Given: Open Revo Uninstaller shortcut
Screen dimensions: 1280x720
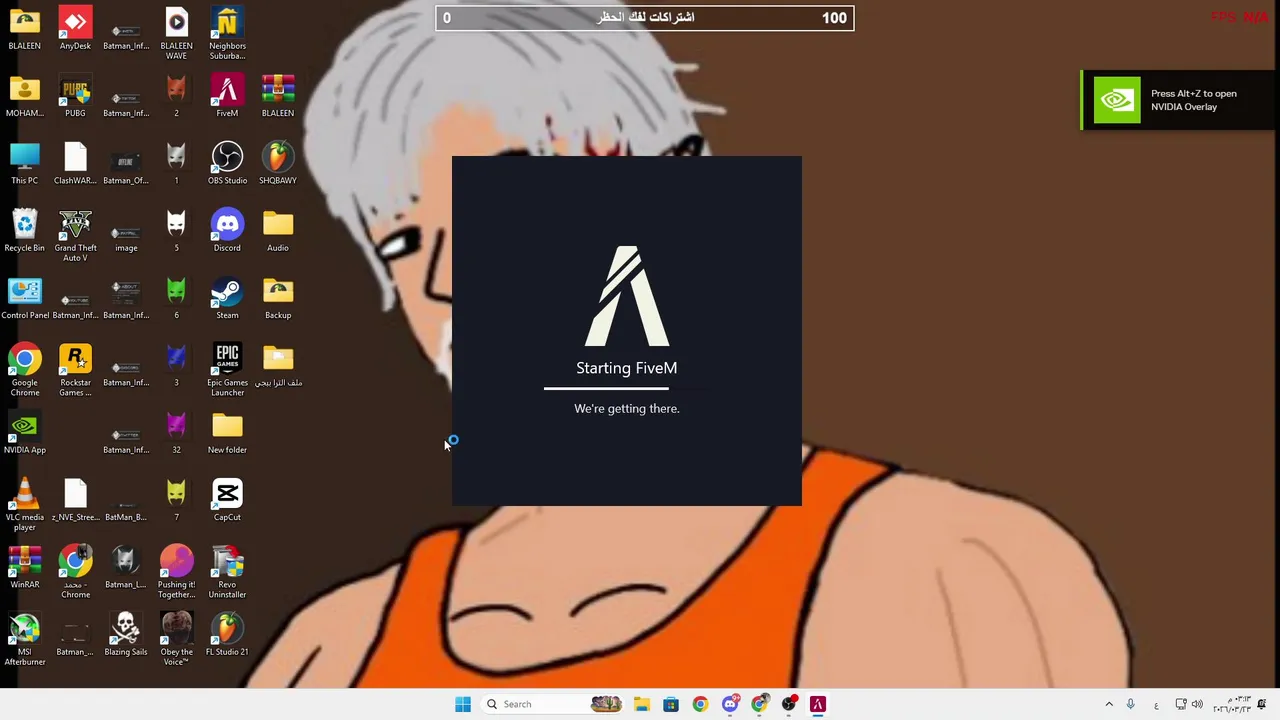Looking at the screenshot, I should tap(227, 572).
